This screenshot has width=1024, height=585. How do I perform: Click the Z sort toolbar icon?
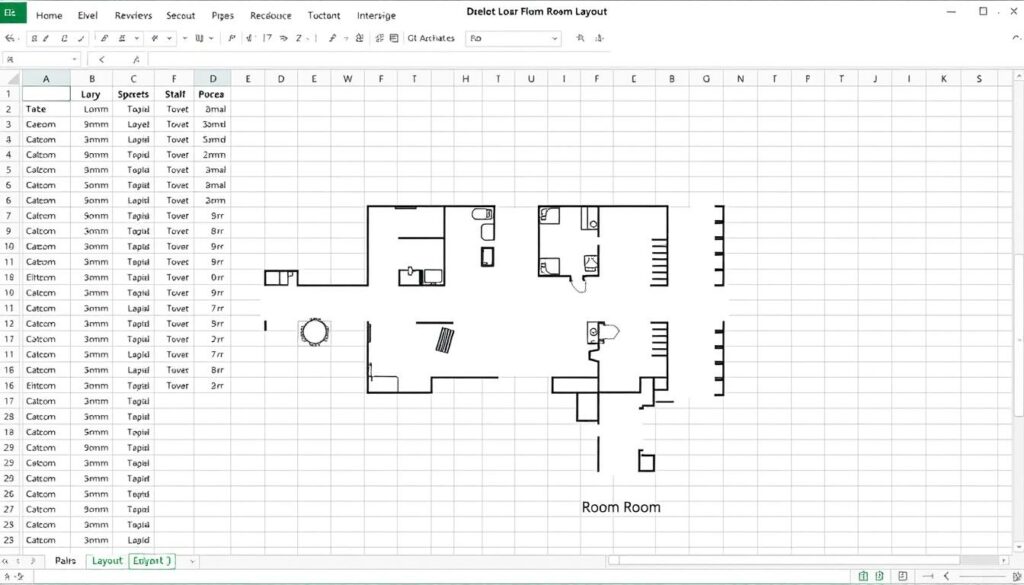(x=300, y=39)
